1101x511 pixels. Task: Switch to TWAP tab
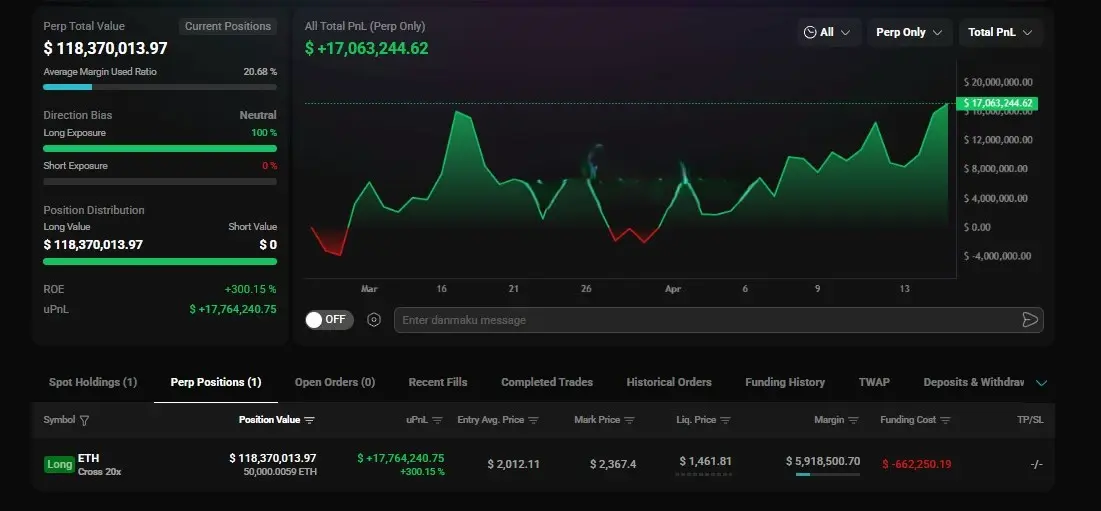click(x=874, y=383)
